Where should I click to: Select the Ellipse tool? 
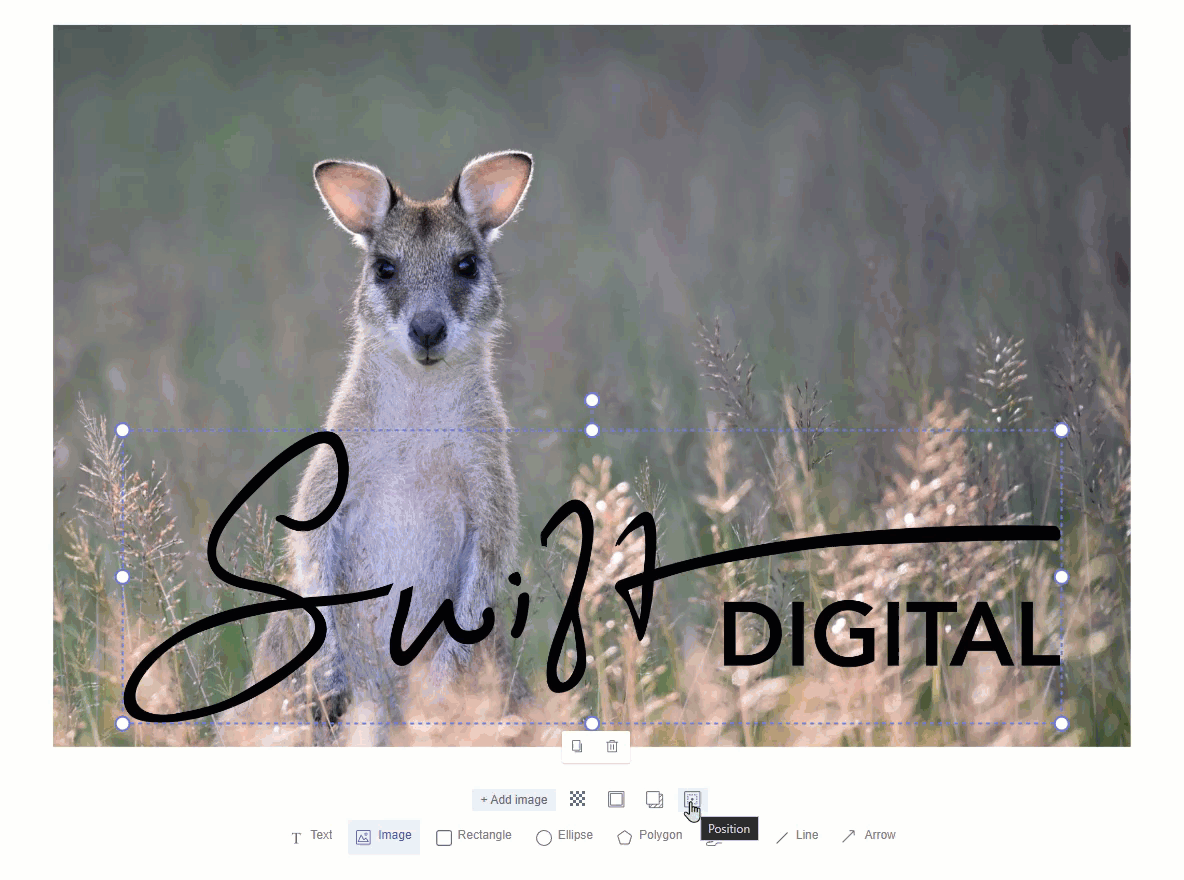565,835
